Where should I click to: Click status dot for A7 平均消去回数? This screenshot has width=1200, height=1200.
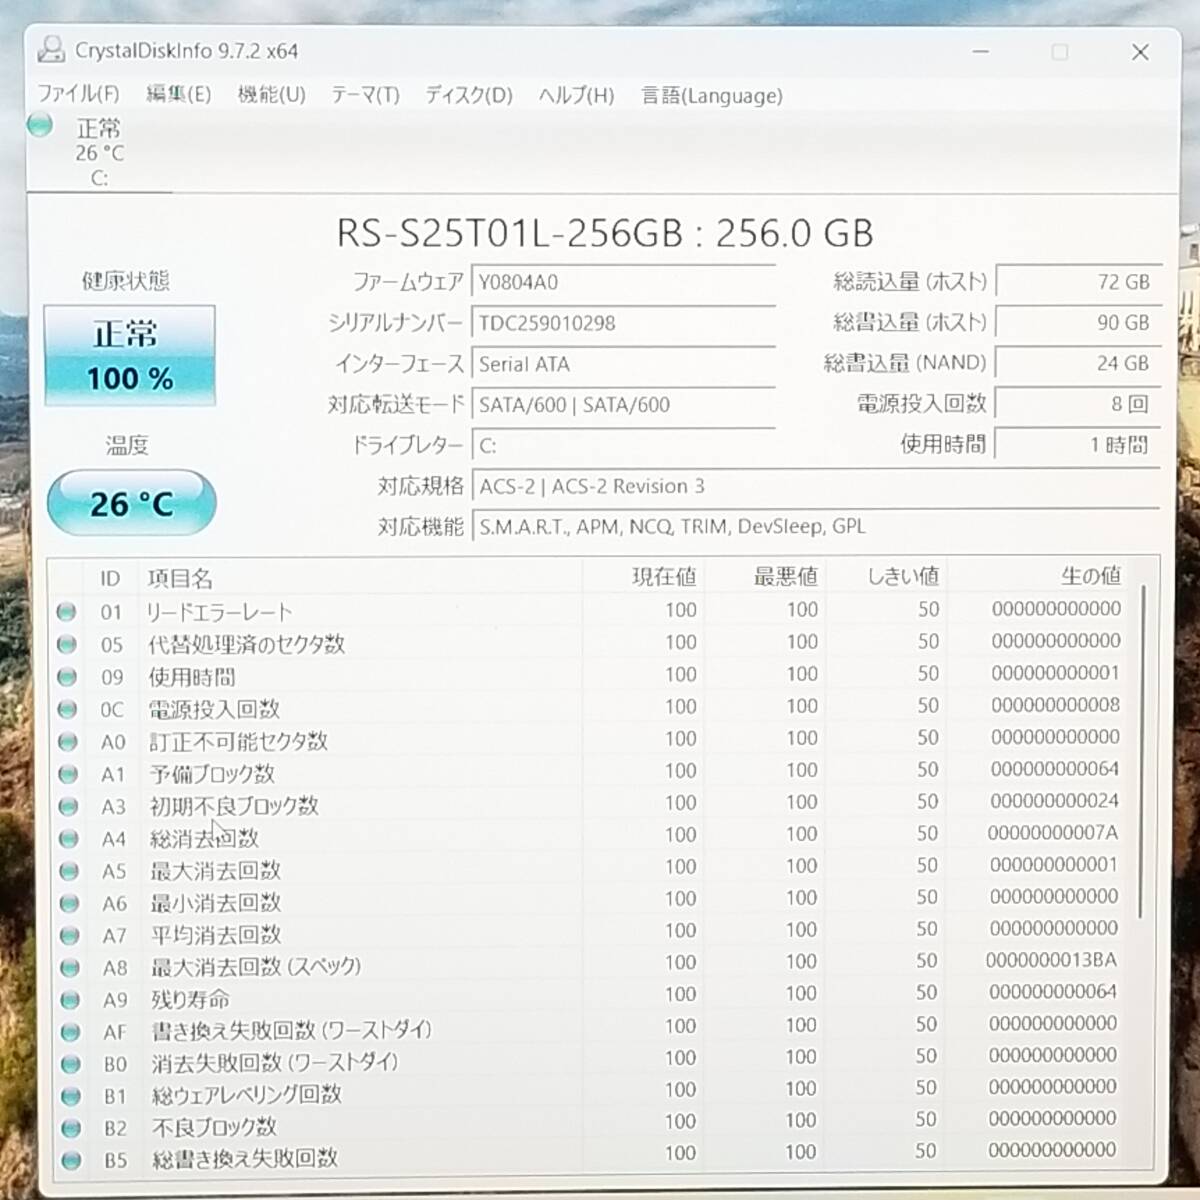(69, 935)
